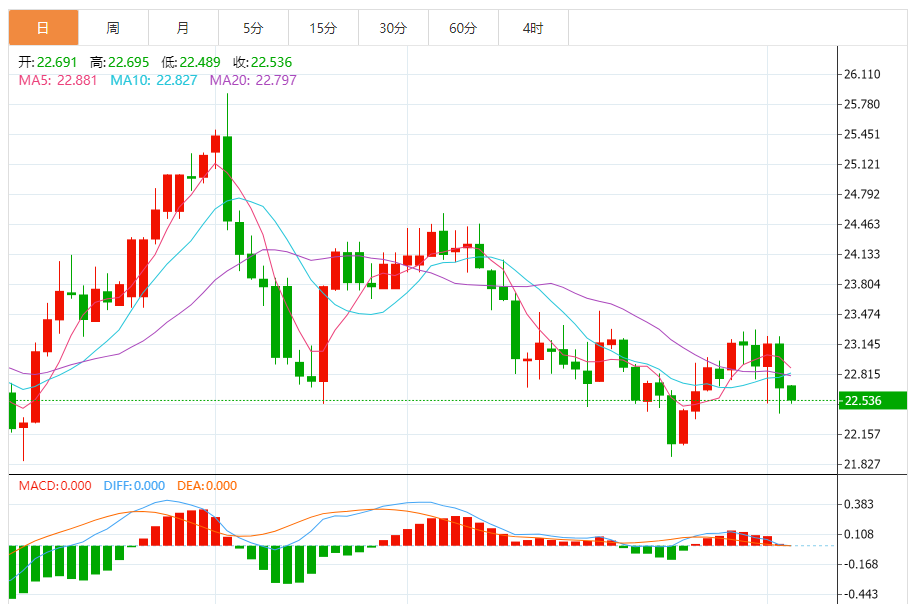Screen dimensions: 916x604
Task: Click the green 22.536 current price tag
Action: click(872, 401)
